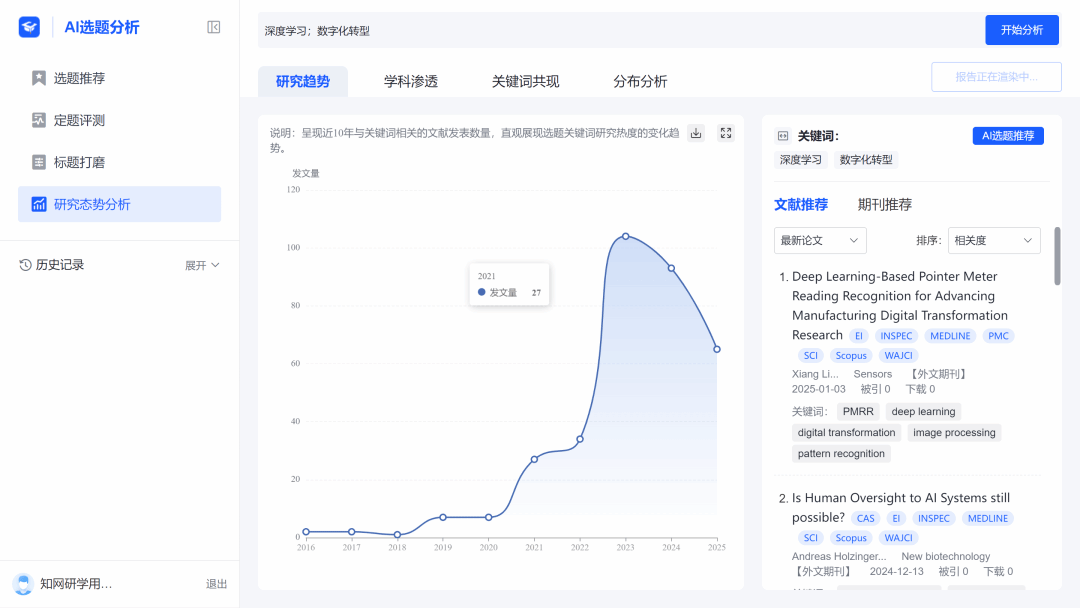Click the download chart icon
Image resolution: width=1080 pixels, height=608 pixels.
click(697, 133)
